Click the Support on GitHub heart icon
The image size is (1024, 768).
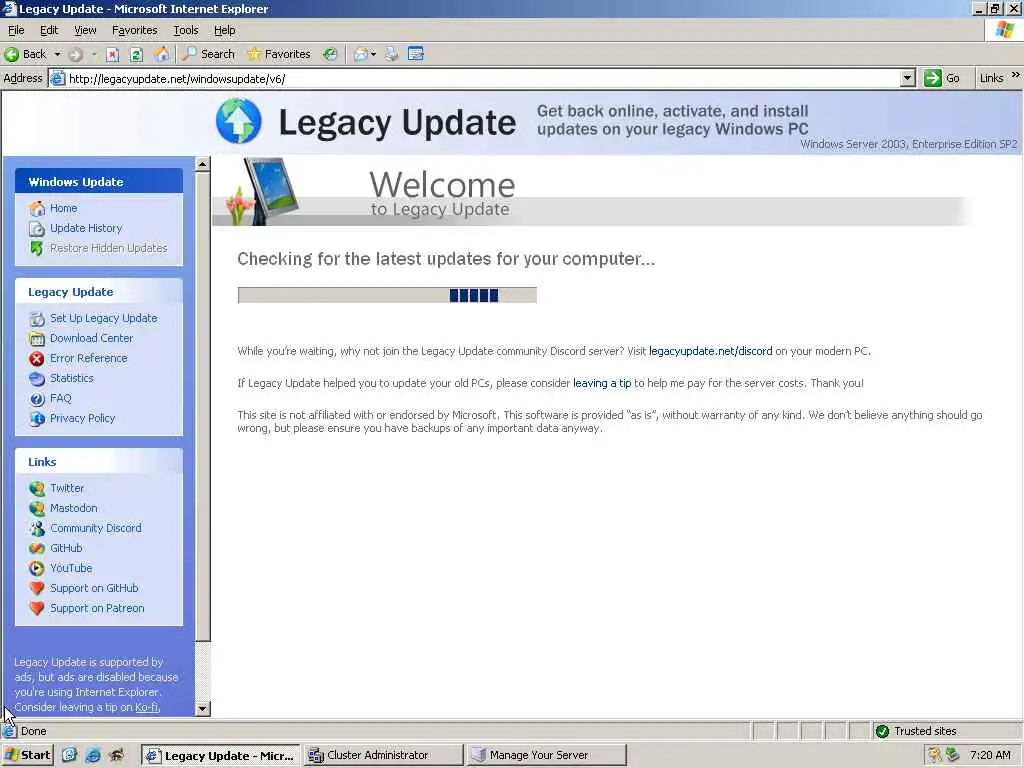click(x=37, y=588)
